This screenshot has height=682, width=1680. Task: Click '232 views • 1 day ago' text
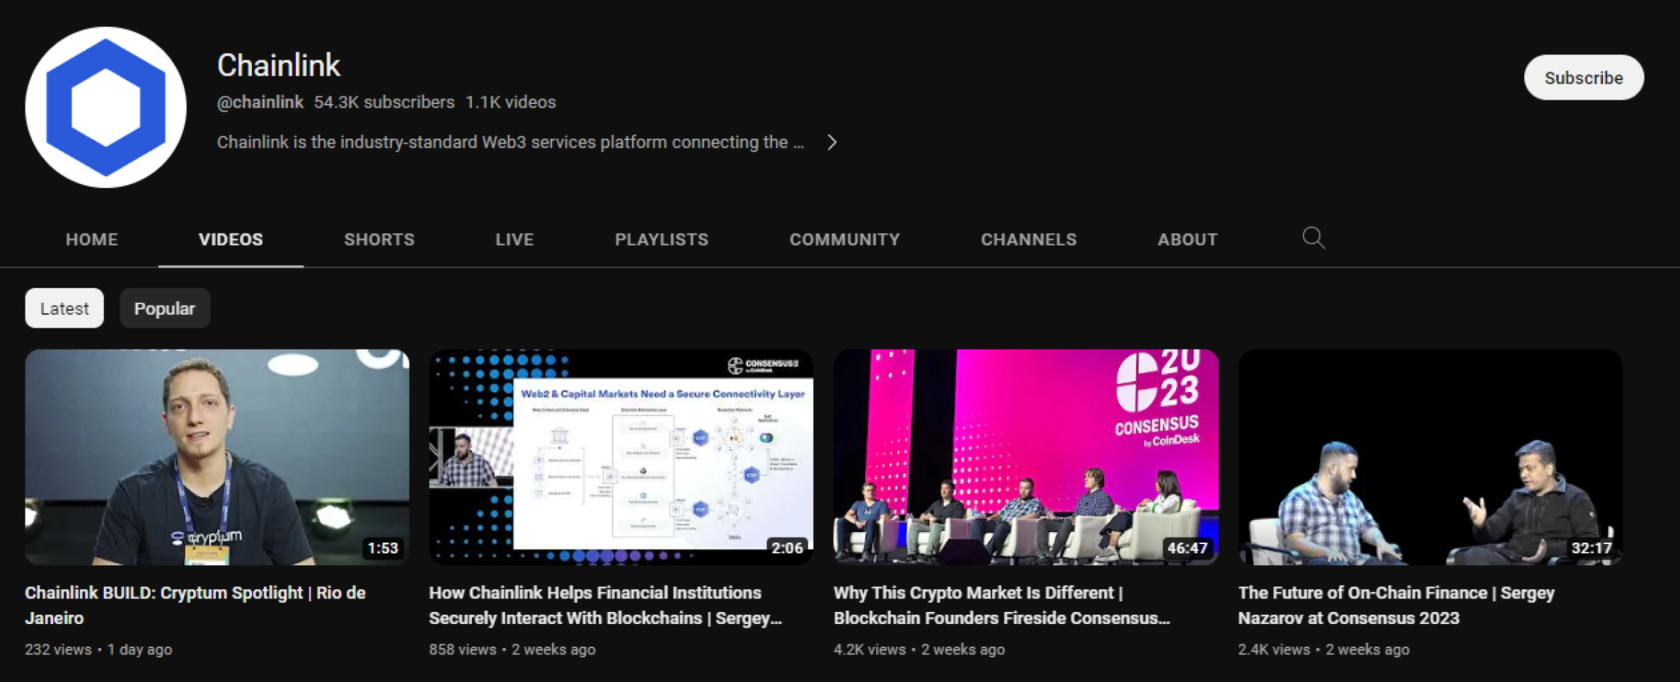[98, 649]
